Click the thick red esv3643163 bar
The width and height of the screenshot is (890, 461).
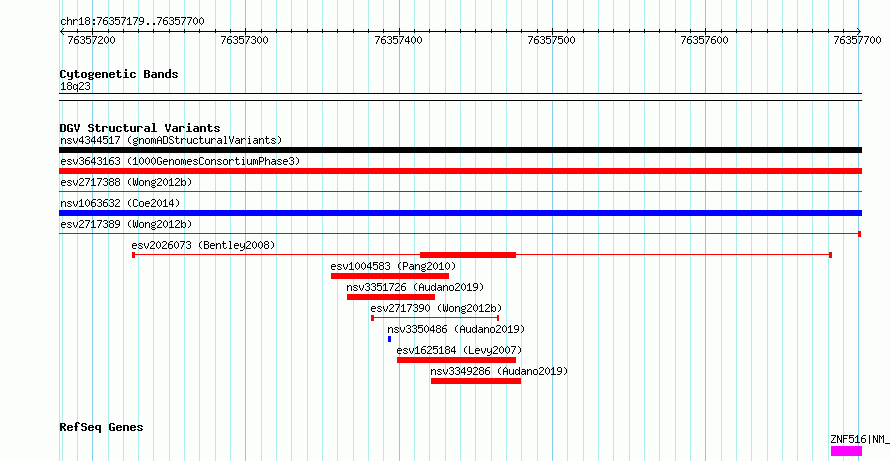[460, 171]
